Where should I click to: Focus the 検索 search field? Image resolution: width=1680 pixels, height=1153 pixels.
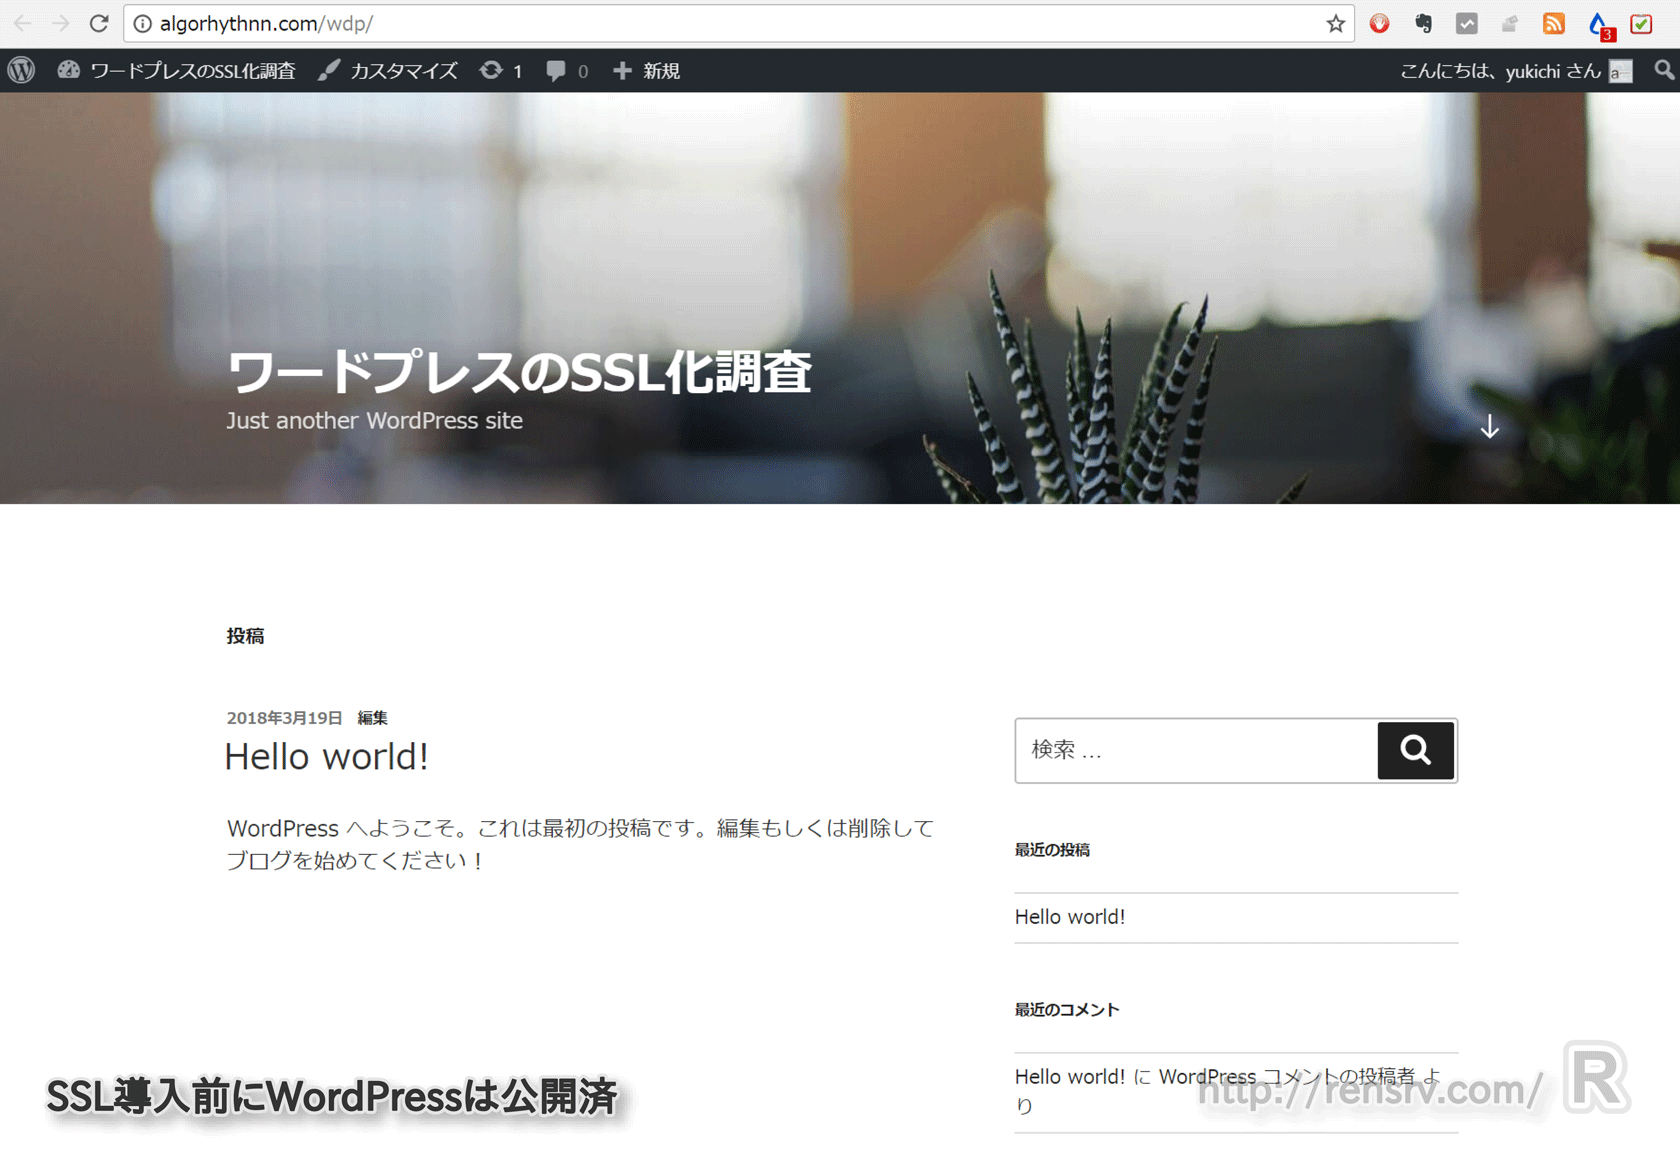[1196, 750]
